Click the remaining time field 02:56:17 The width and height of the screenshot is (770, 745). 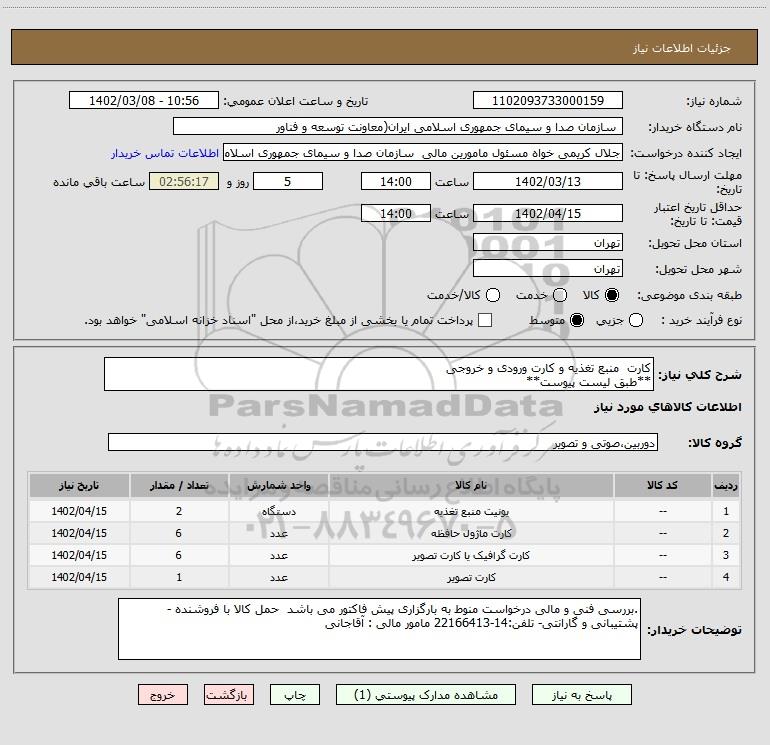(184, 181)
